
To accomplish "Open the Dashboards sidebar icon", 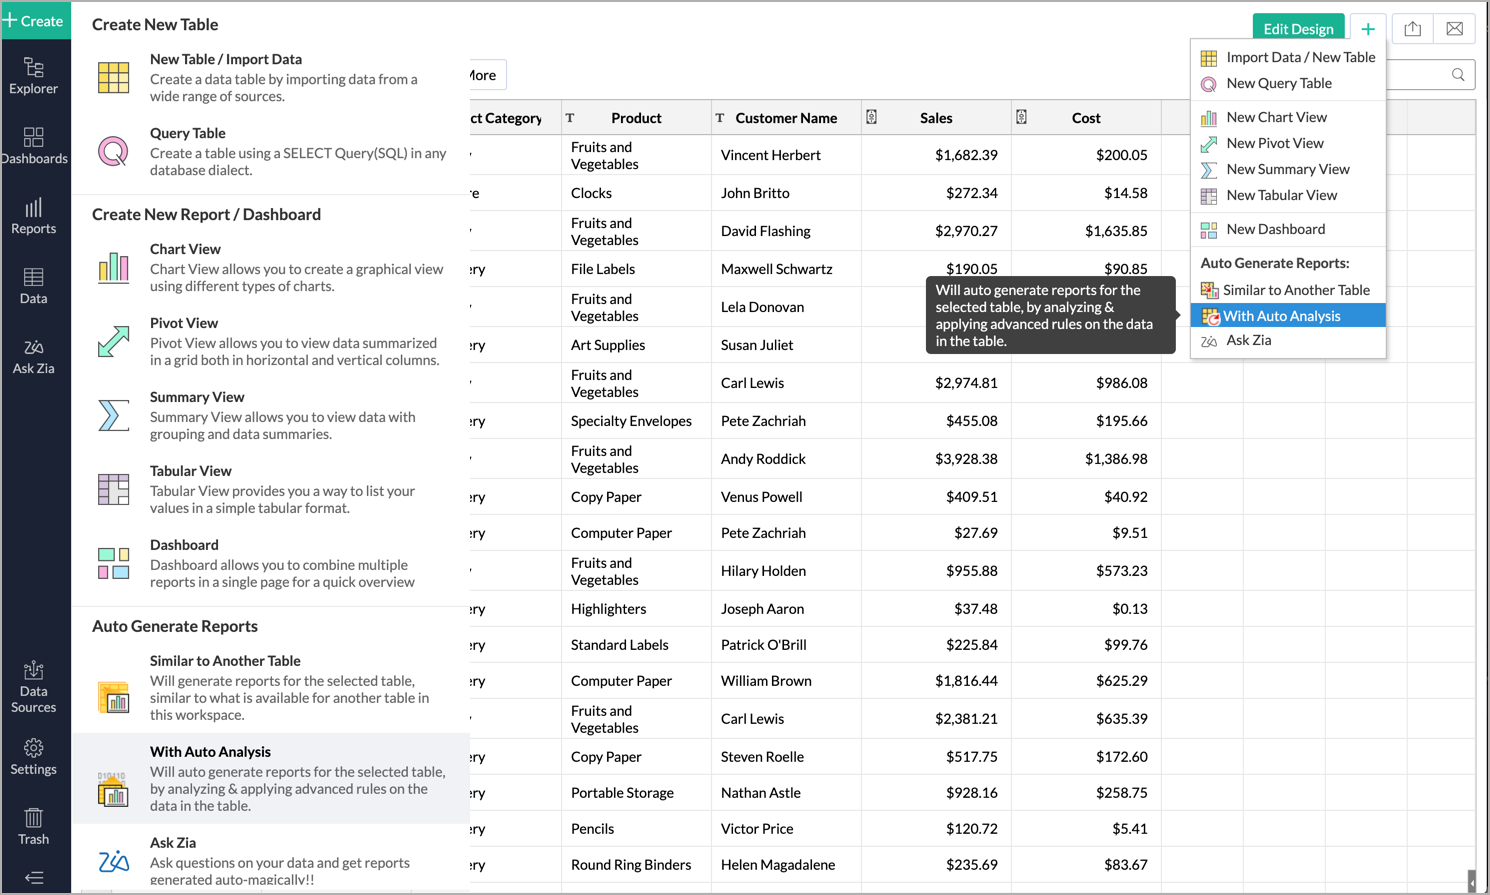I will (34, 146).
